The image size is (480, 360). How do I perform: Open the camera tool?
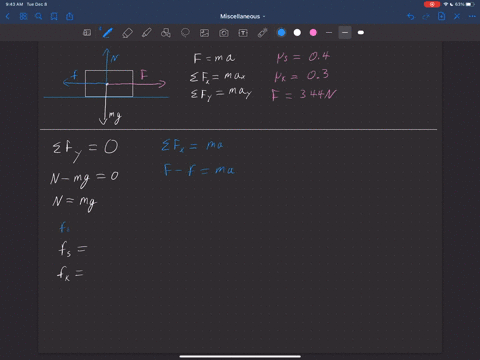click(x=224, y=33)
